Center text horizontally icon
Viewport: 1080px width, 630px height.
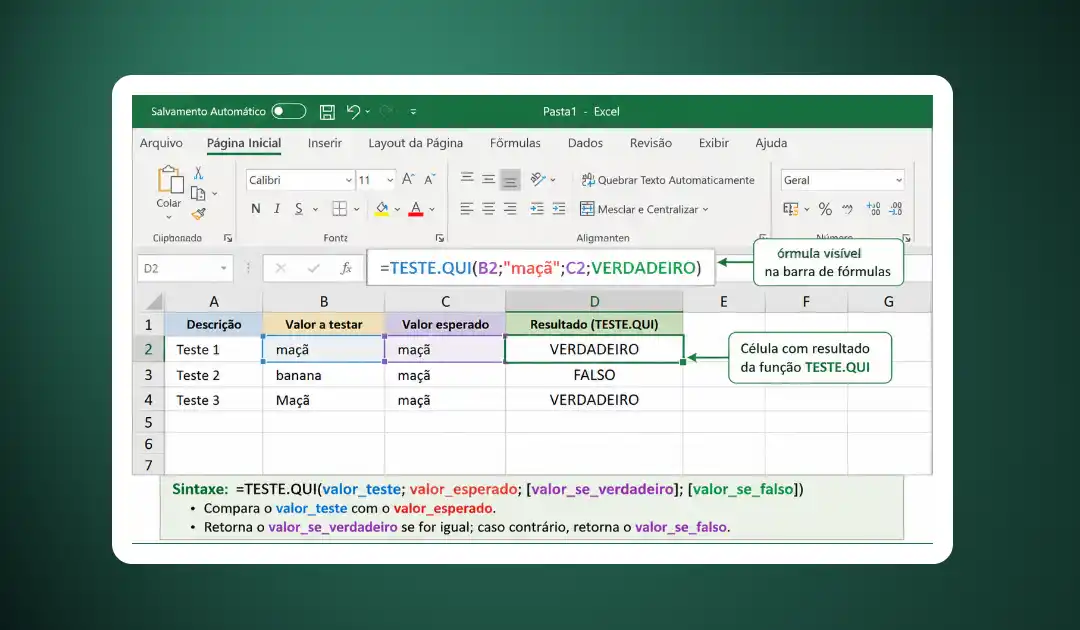click(488, 209)
